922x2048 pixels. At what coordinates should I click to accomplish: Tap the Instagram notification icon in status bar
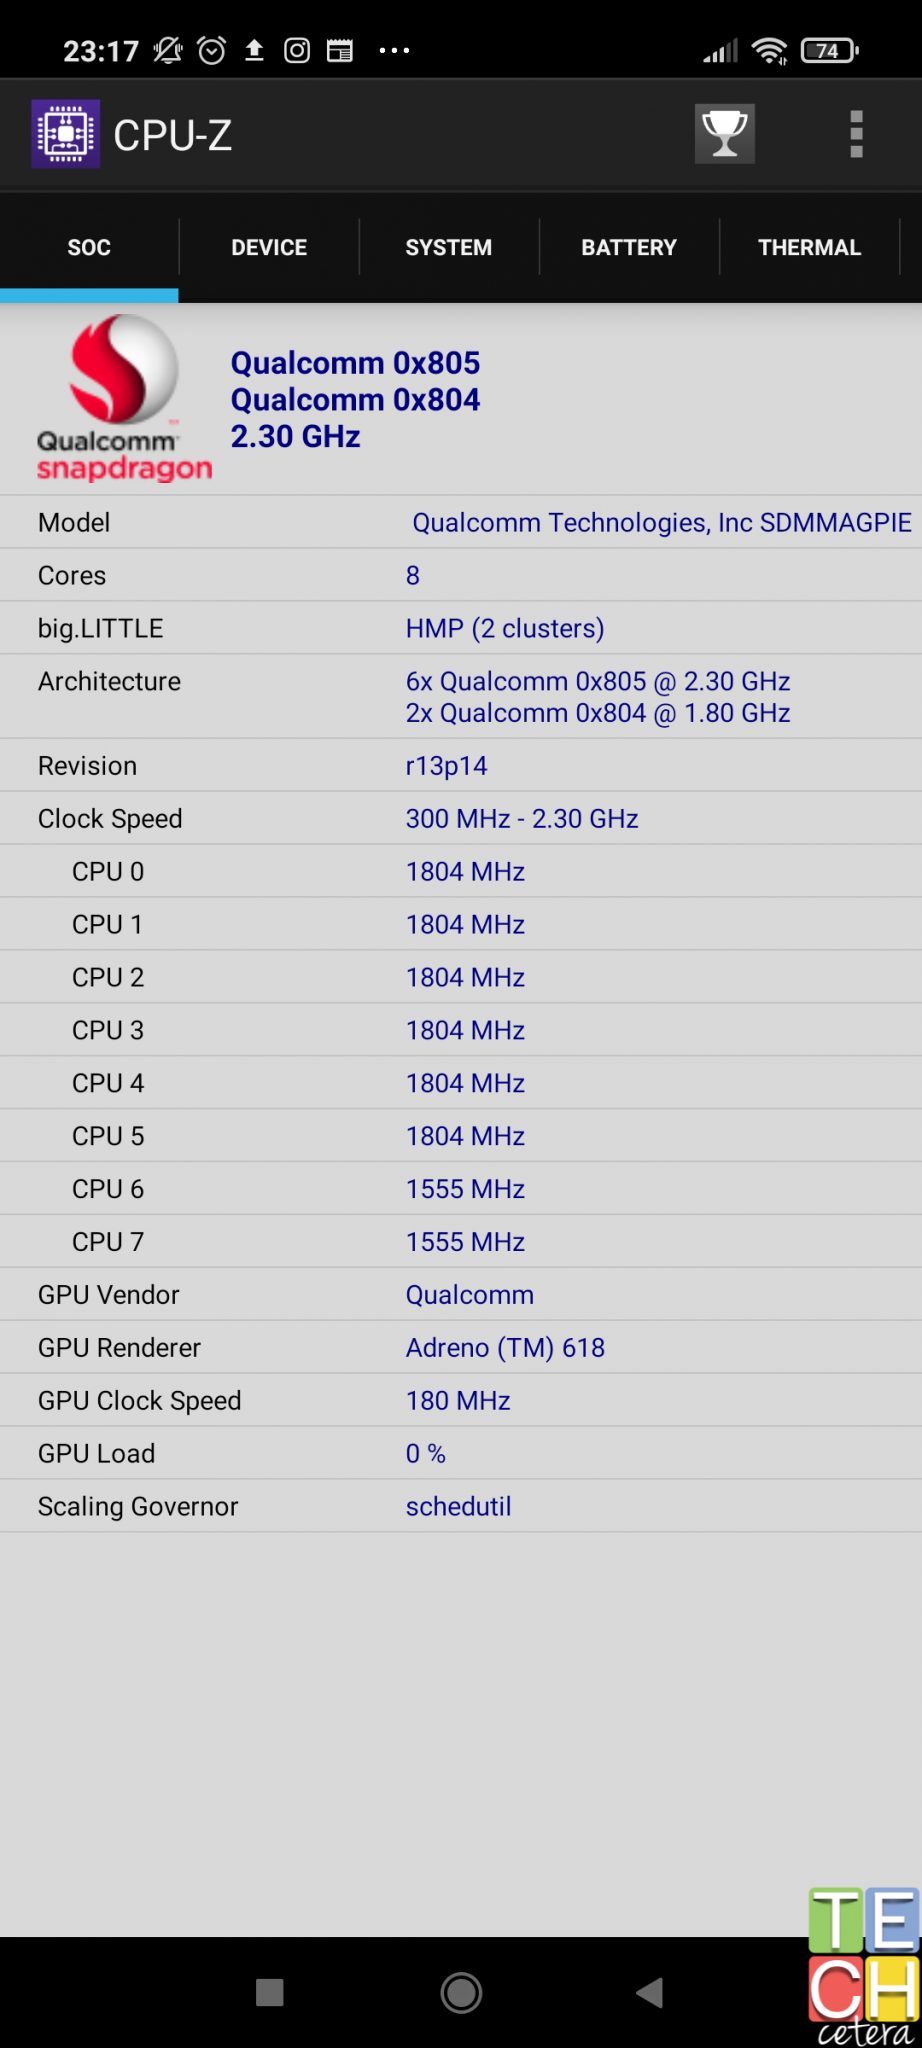click(297, 50)
